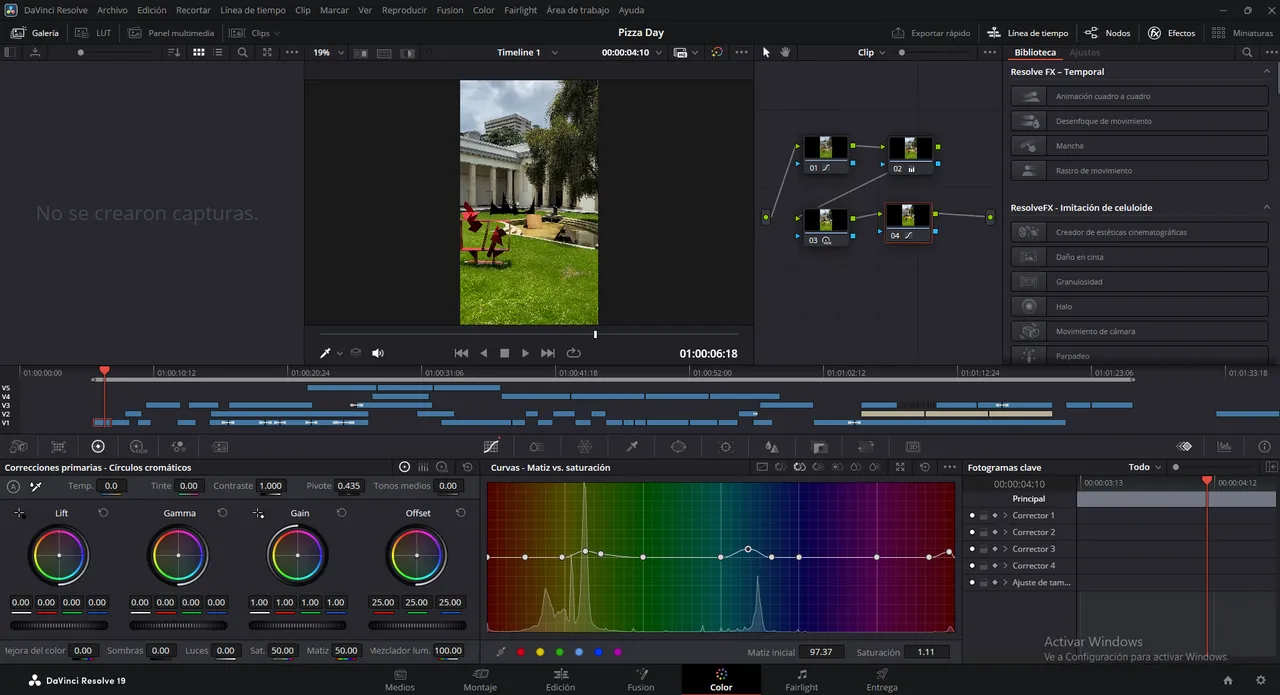Collapse the Resolve FX – Temporal section
1280x695 pixels.
pos(1267,72)
